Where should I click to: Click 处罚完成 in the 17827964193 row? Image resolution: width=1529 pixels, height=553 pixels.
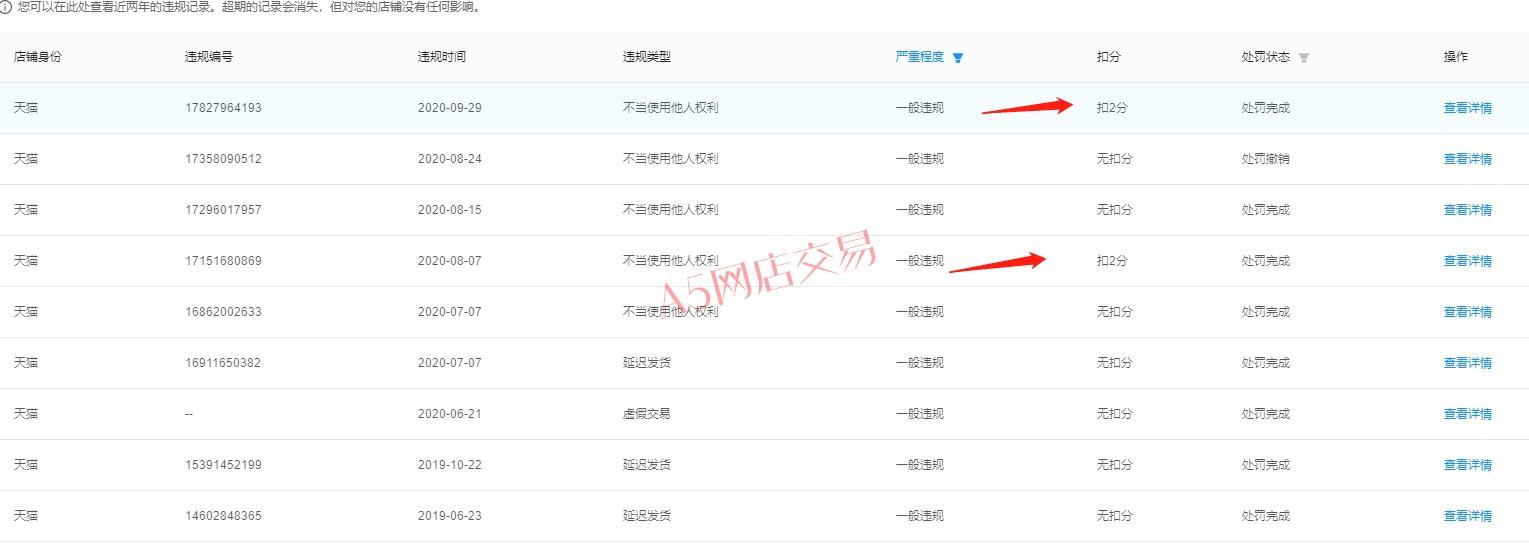coord(1265,108)
